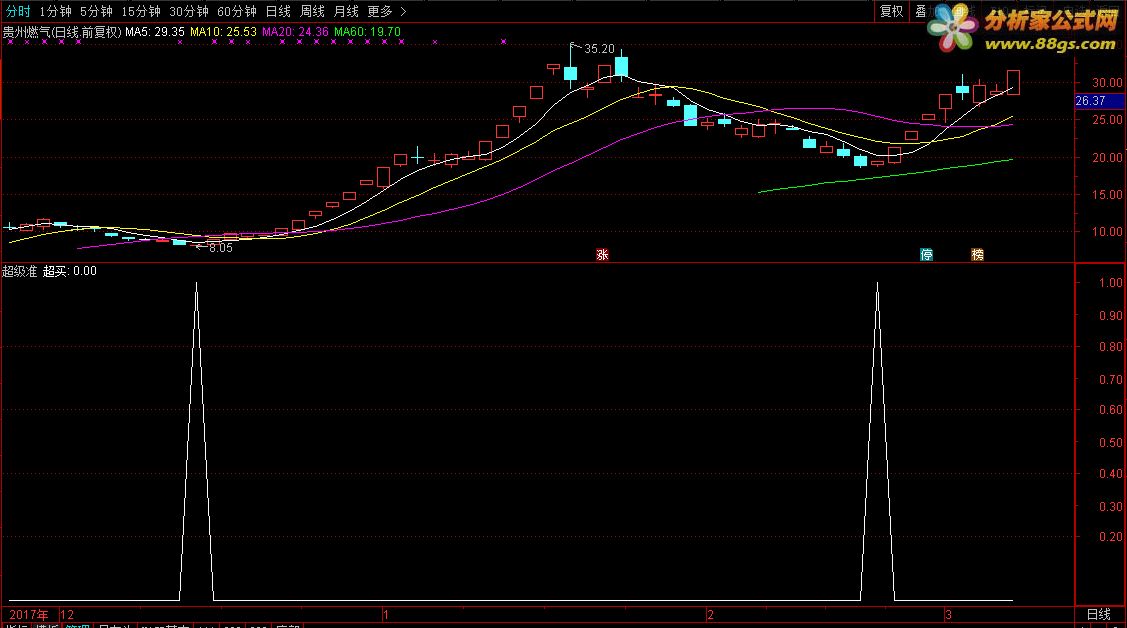Viewport: 1127px width, 628px height.
Task: Click the month 3 marker on time axis
Action: click(x=948, y=615)
